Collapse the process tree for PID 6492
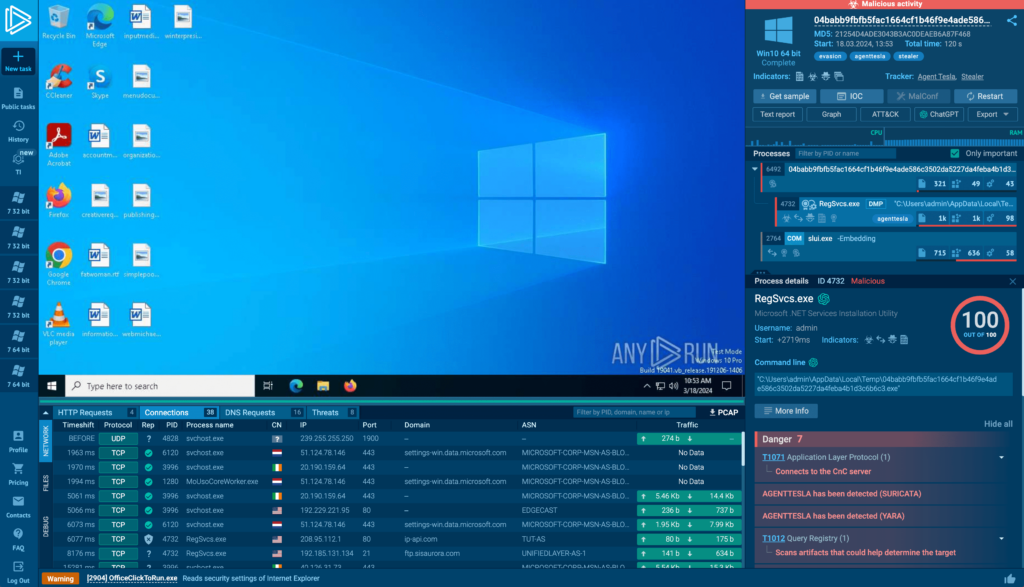 click(756, 169)
